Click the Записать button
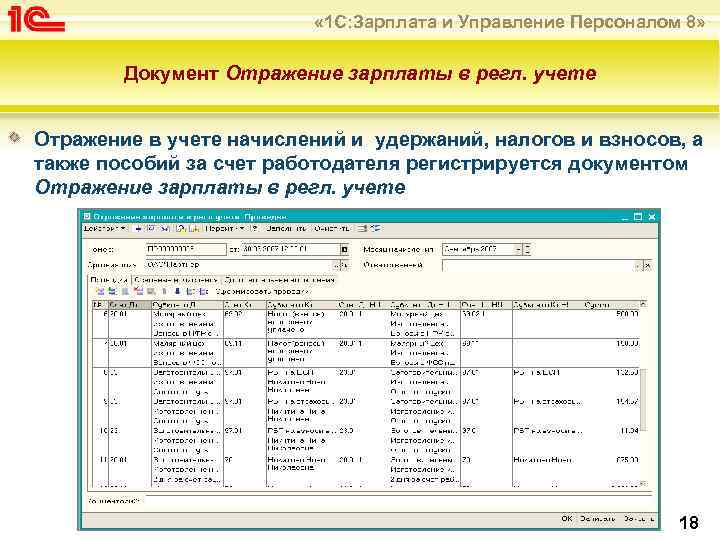 (x=597, y=518)
